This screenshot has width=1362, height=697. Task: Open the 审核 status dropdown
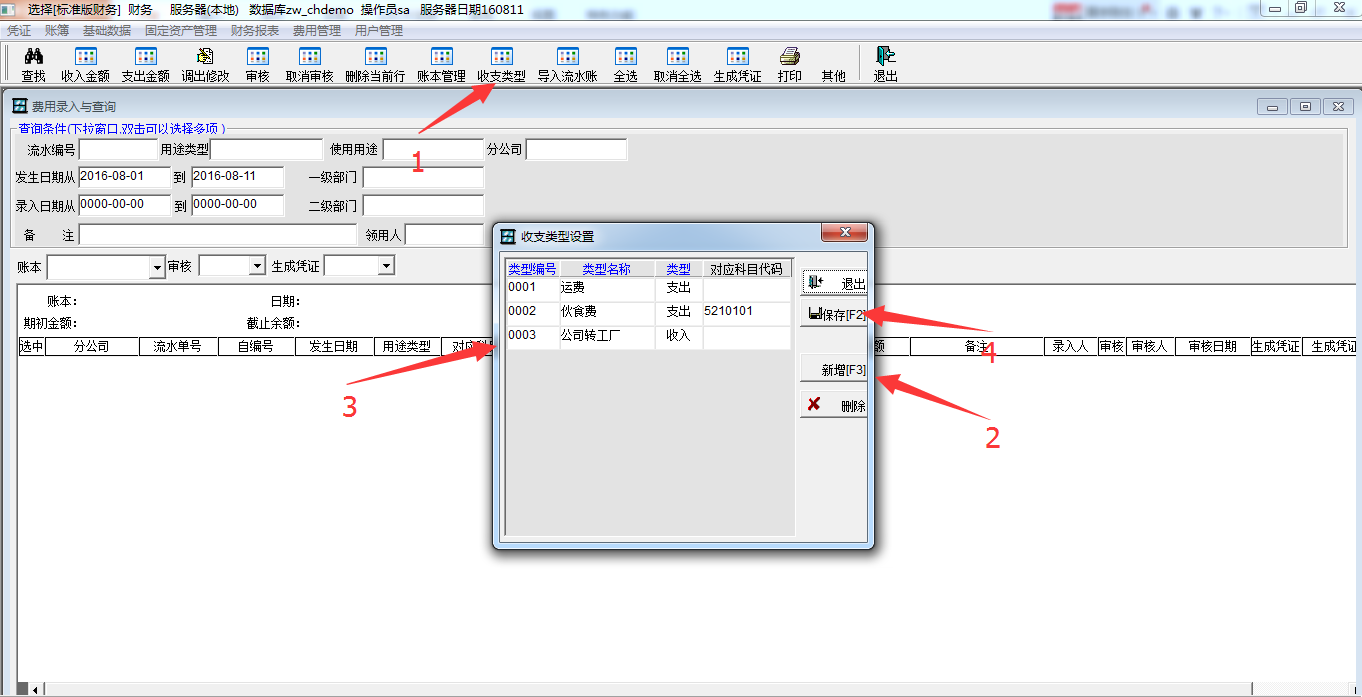pos(257,266)
